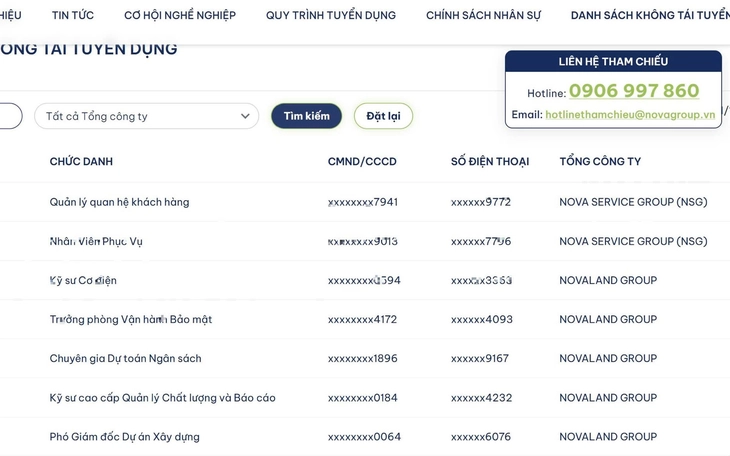Click NOVA SERVICE GROUP in Quản lý row

[633, 202]
